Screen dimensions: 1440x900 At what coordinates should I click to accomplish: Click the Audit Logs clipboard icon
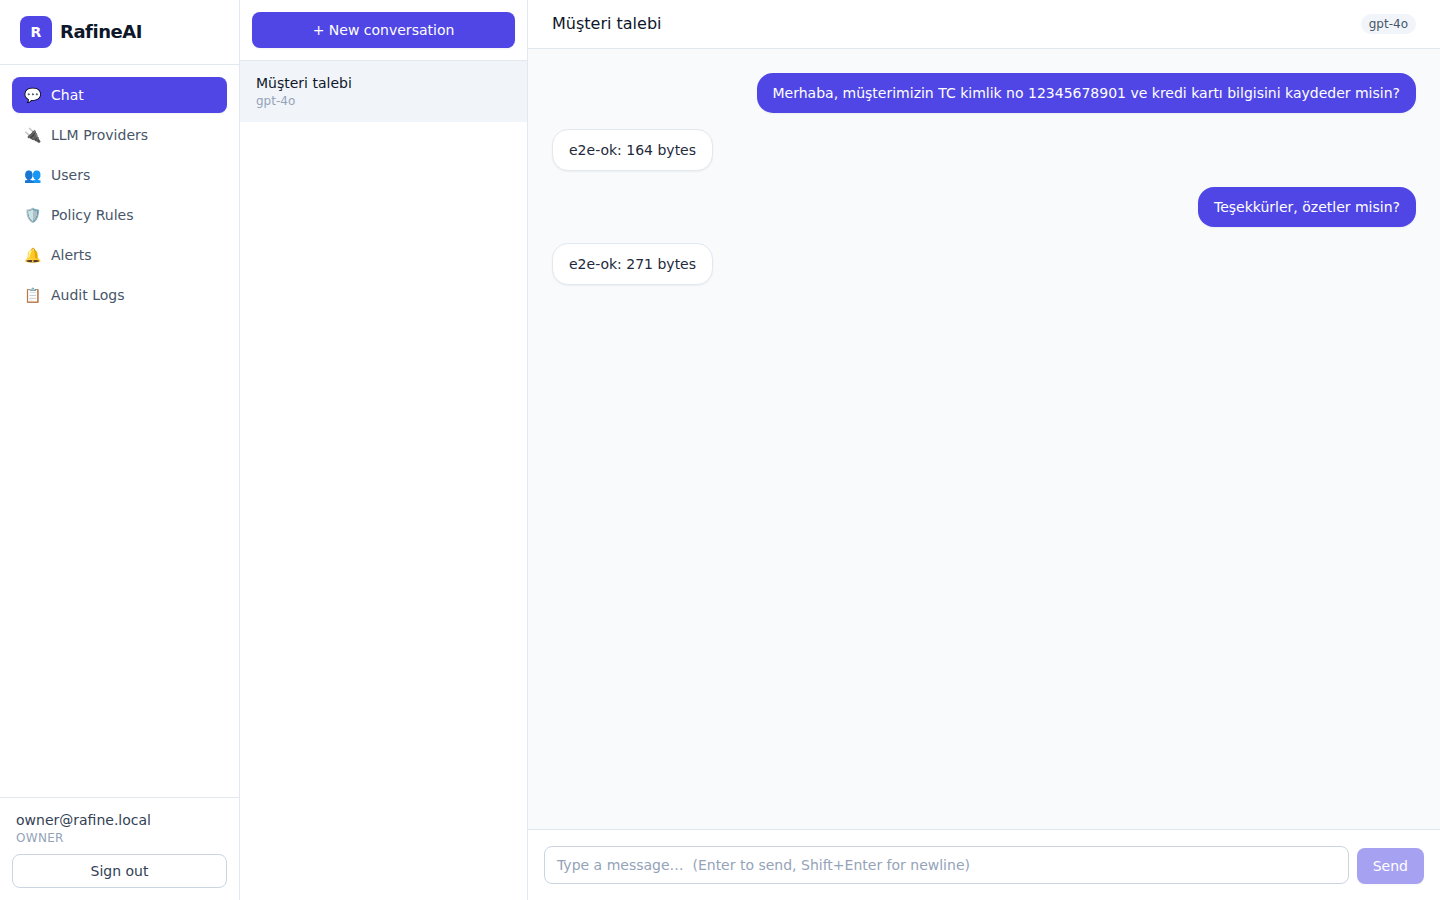point(33,295)
